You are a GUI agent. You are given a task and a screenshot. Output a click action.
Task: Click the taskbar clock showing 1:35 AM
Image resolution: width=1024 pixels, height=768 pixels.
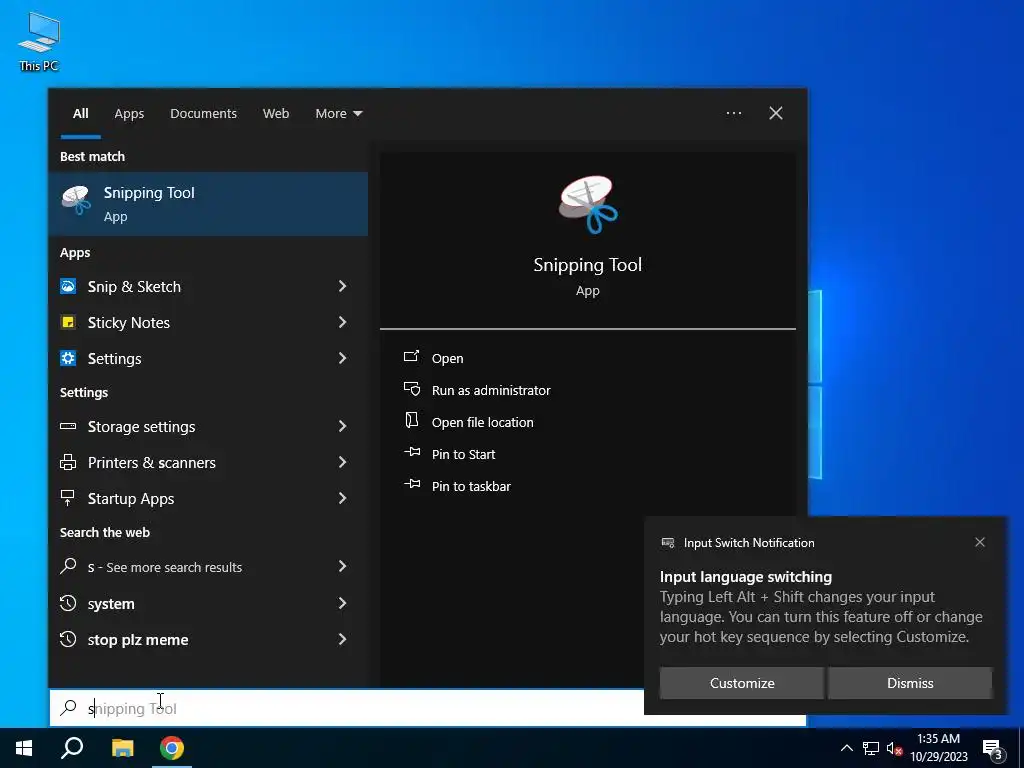pos(938,748)
